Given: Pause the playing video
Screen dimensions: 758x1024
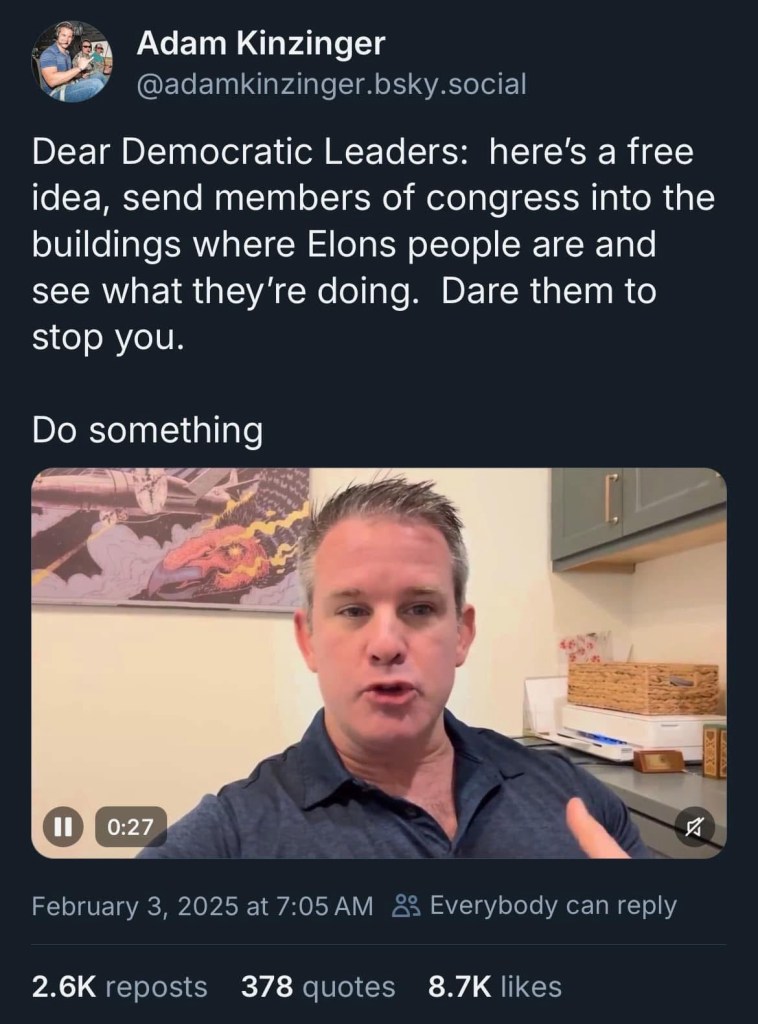Looking at the screenshot, I should click(x=64, y=827).
